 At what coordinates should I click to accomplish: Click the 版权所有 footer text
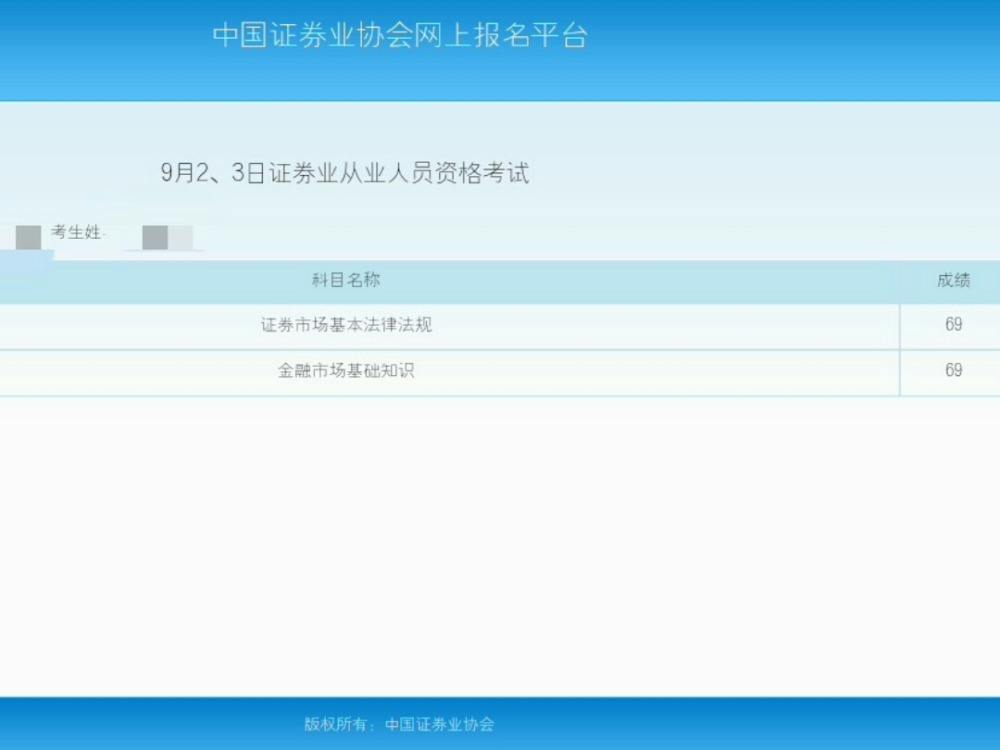point(335,725)
